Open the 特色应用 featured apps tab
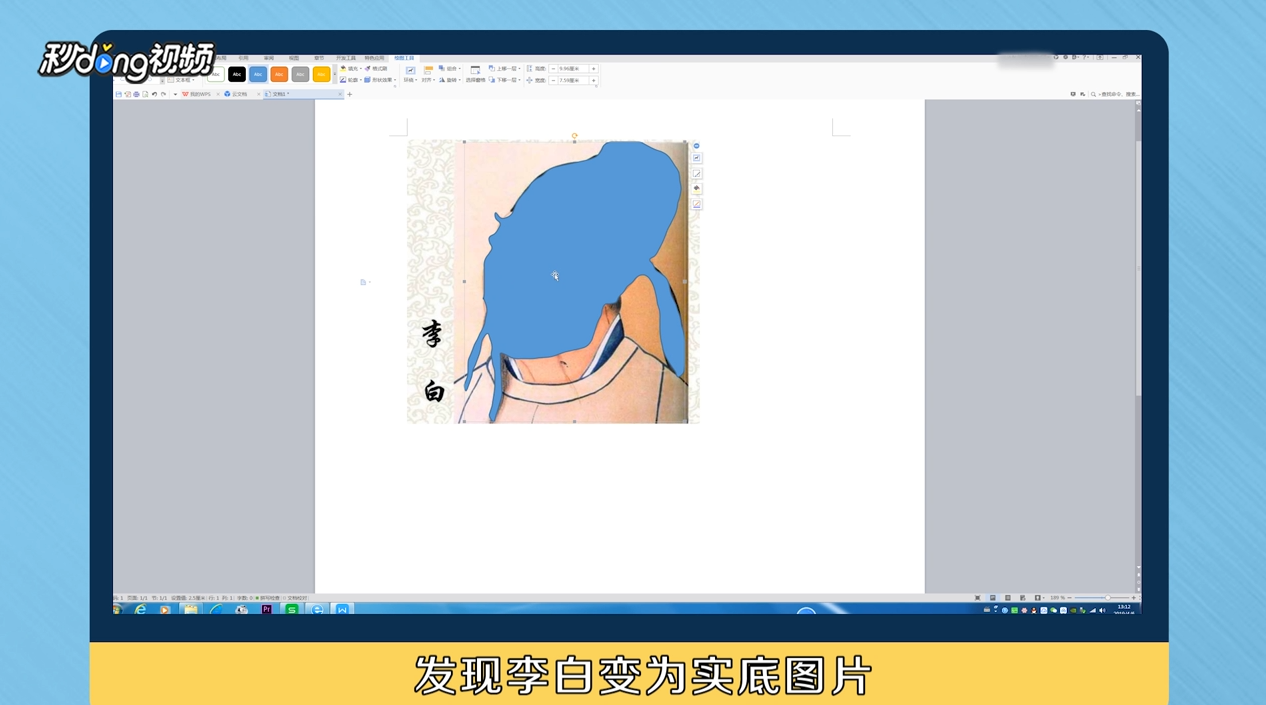The image size is (1266, 705). [374, 58]
